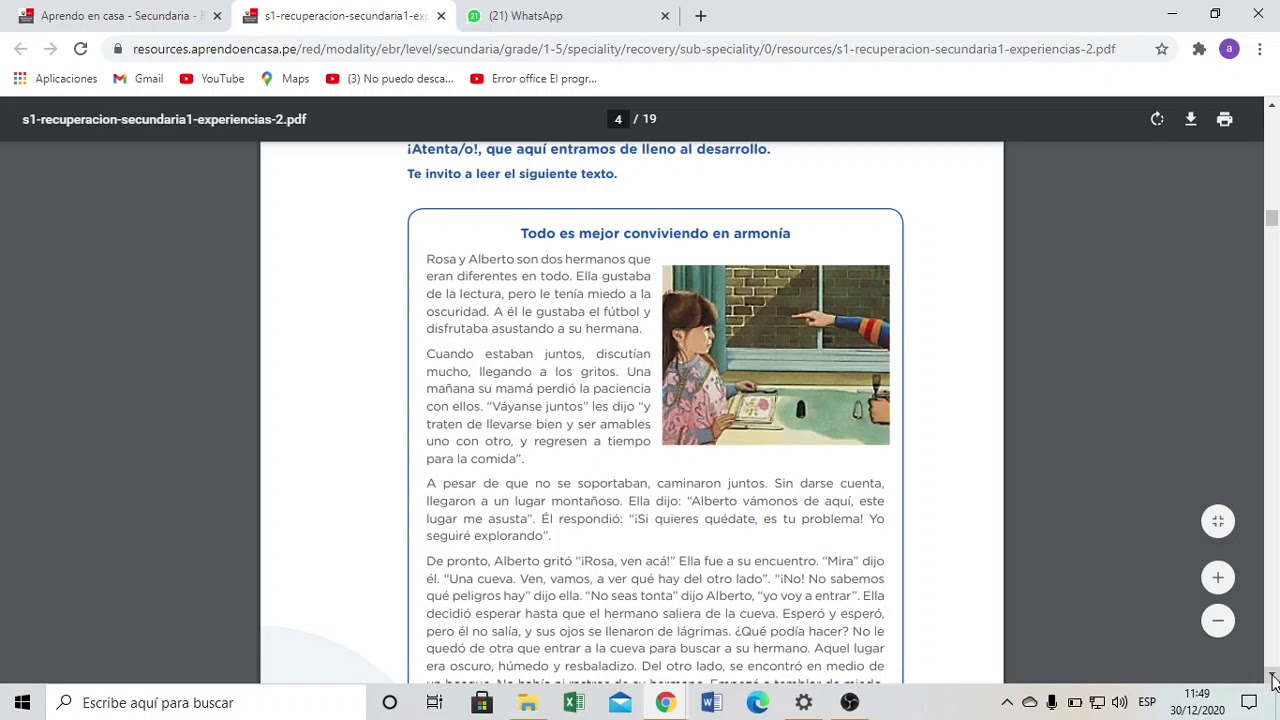This screenshot has width=1280, height=720.
Task: Open the Maps bookmark
Action: 285,79
